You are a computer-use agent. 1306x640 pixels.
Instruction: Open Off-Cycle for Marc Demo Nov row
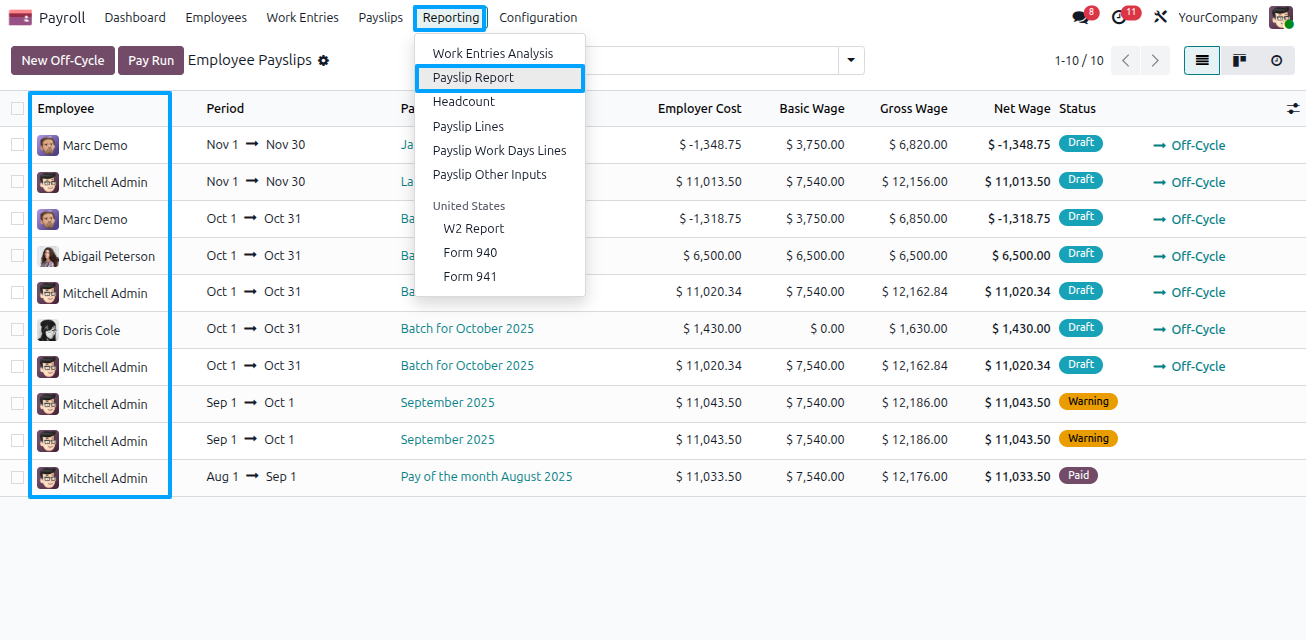[1189, 145]
